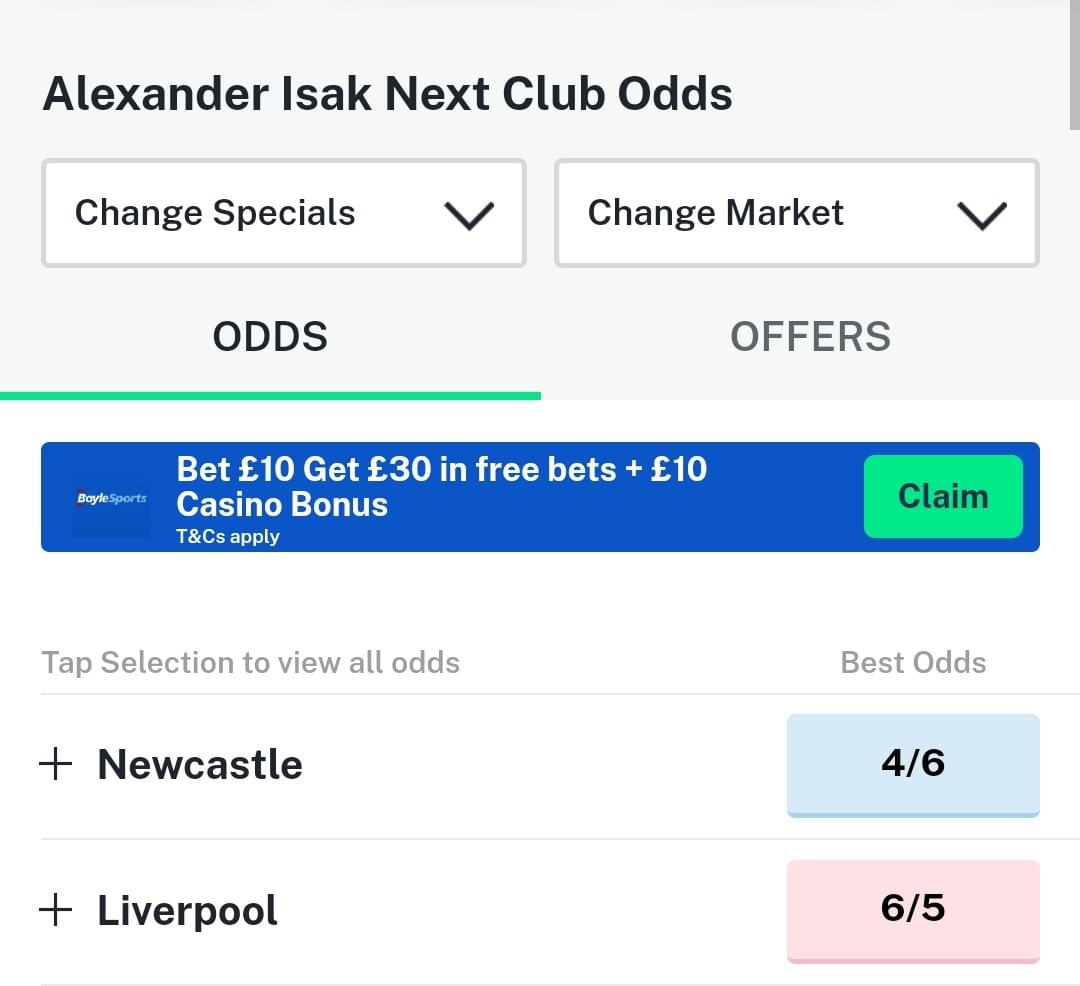Claim the BoyleSports free bets offer
The image size is (1080, 986).
pyautogui.click(x=943, y=496)
